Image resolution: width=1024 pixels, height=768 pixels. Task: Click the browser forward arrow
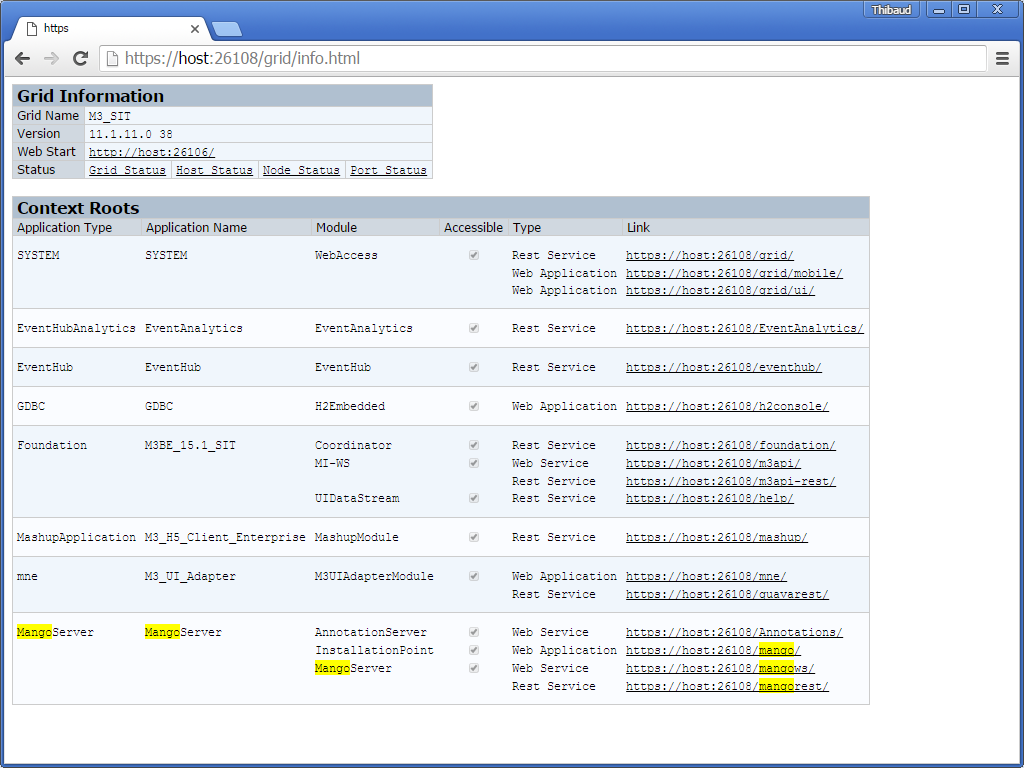51,59
